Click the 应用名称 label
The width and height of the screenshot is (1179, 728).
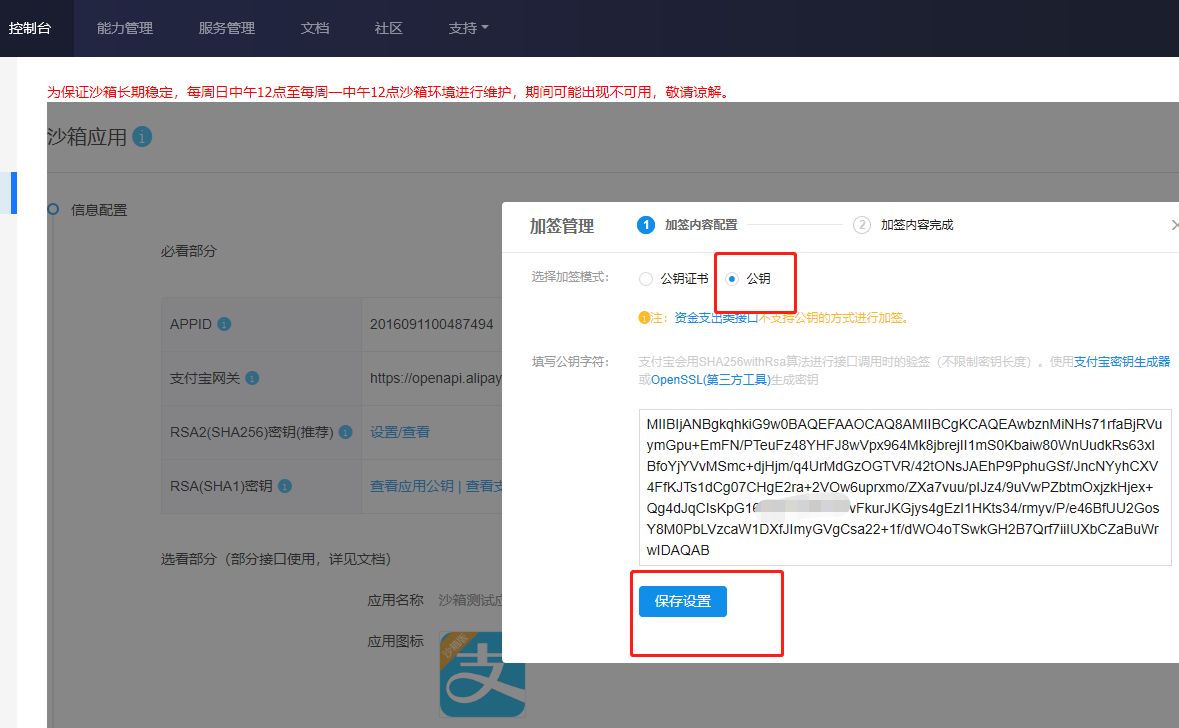[x=396, y=600]
